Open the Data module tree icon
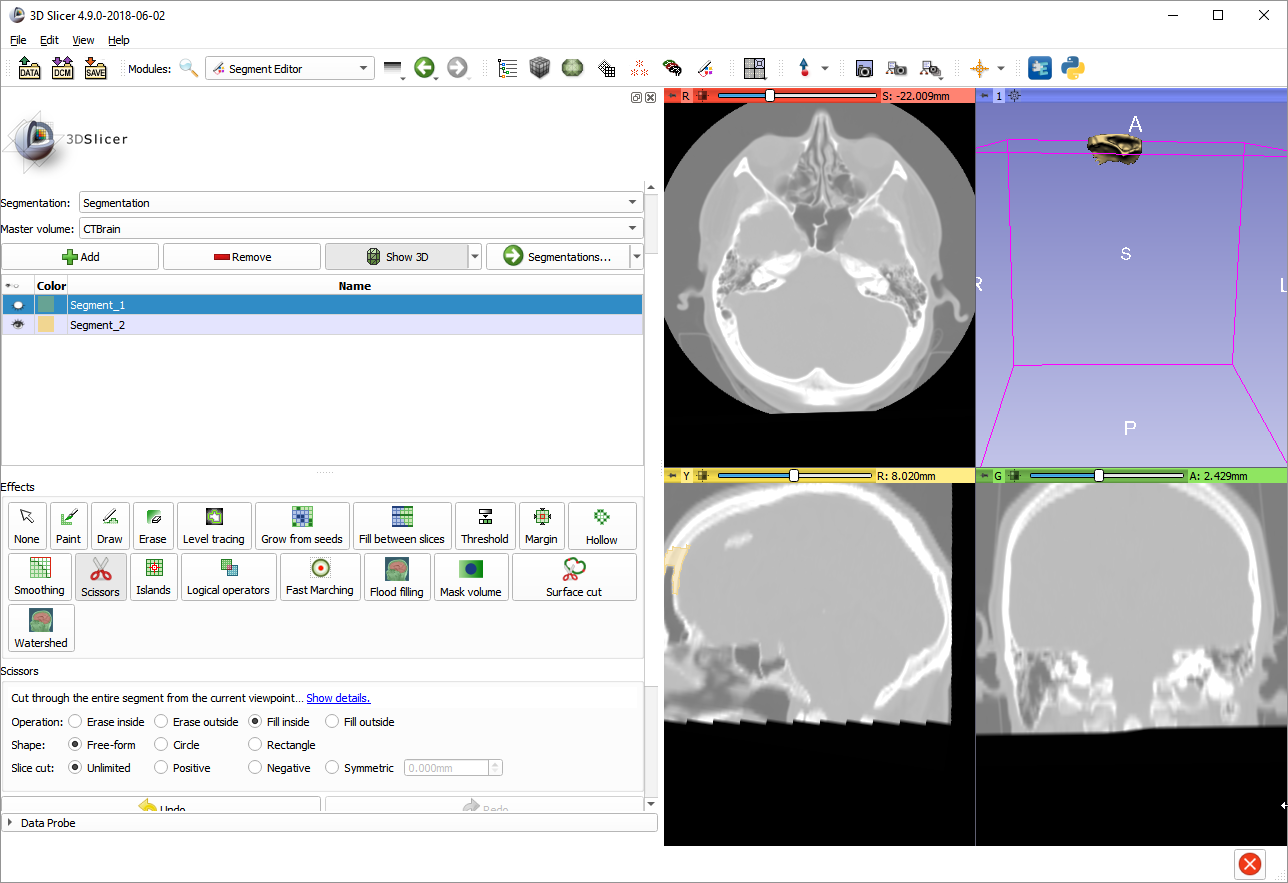The height and width of the screenshot is (883, 1288). (507, 68)
